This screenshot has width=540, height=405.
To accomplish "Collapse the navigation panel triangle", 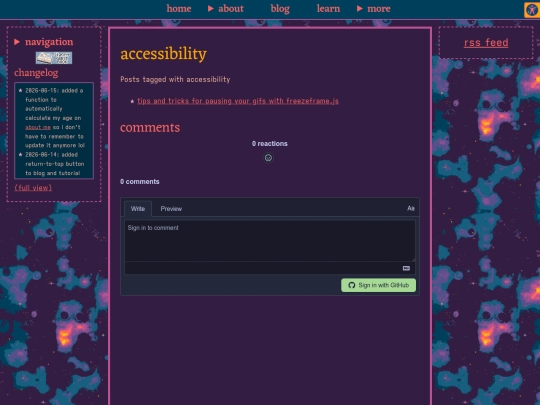I will pyautogui.click(x=17, y=42).
